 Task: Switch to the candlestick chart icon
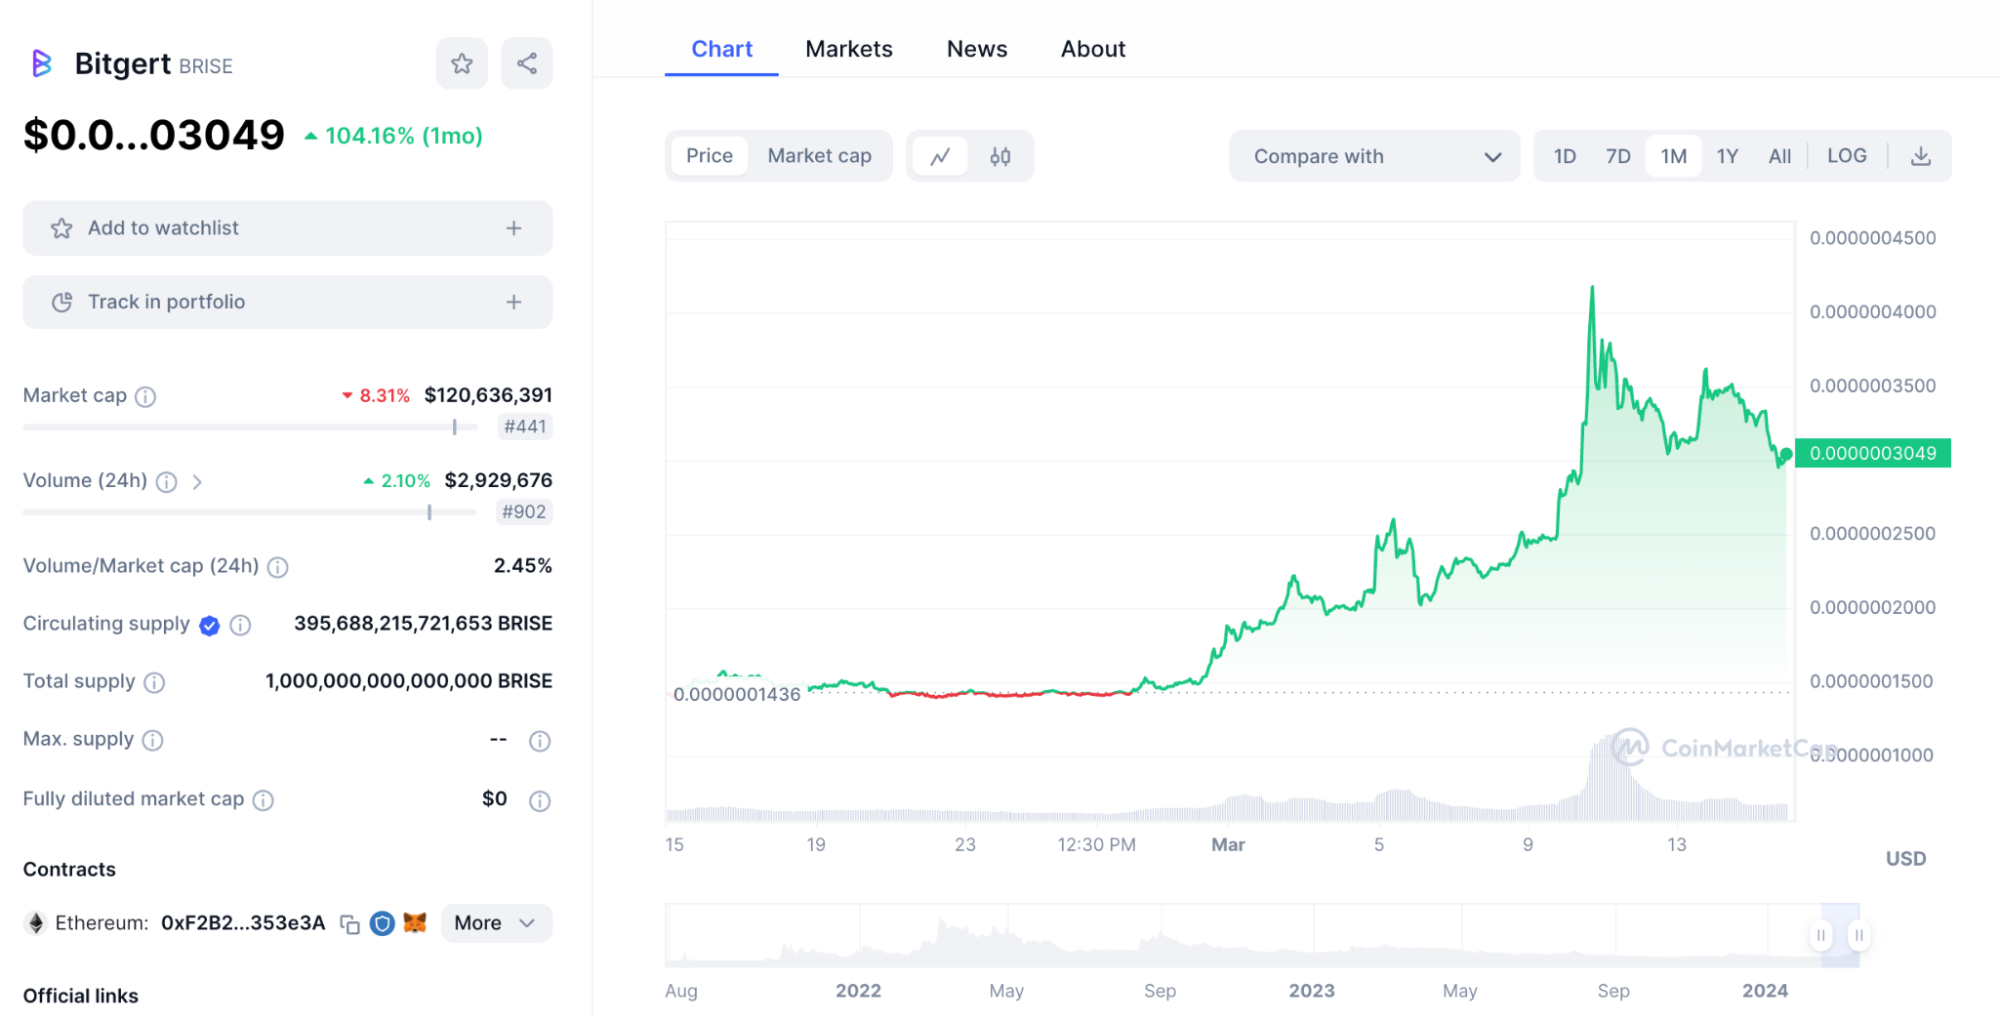coord(1000,156)
